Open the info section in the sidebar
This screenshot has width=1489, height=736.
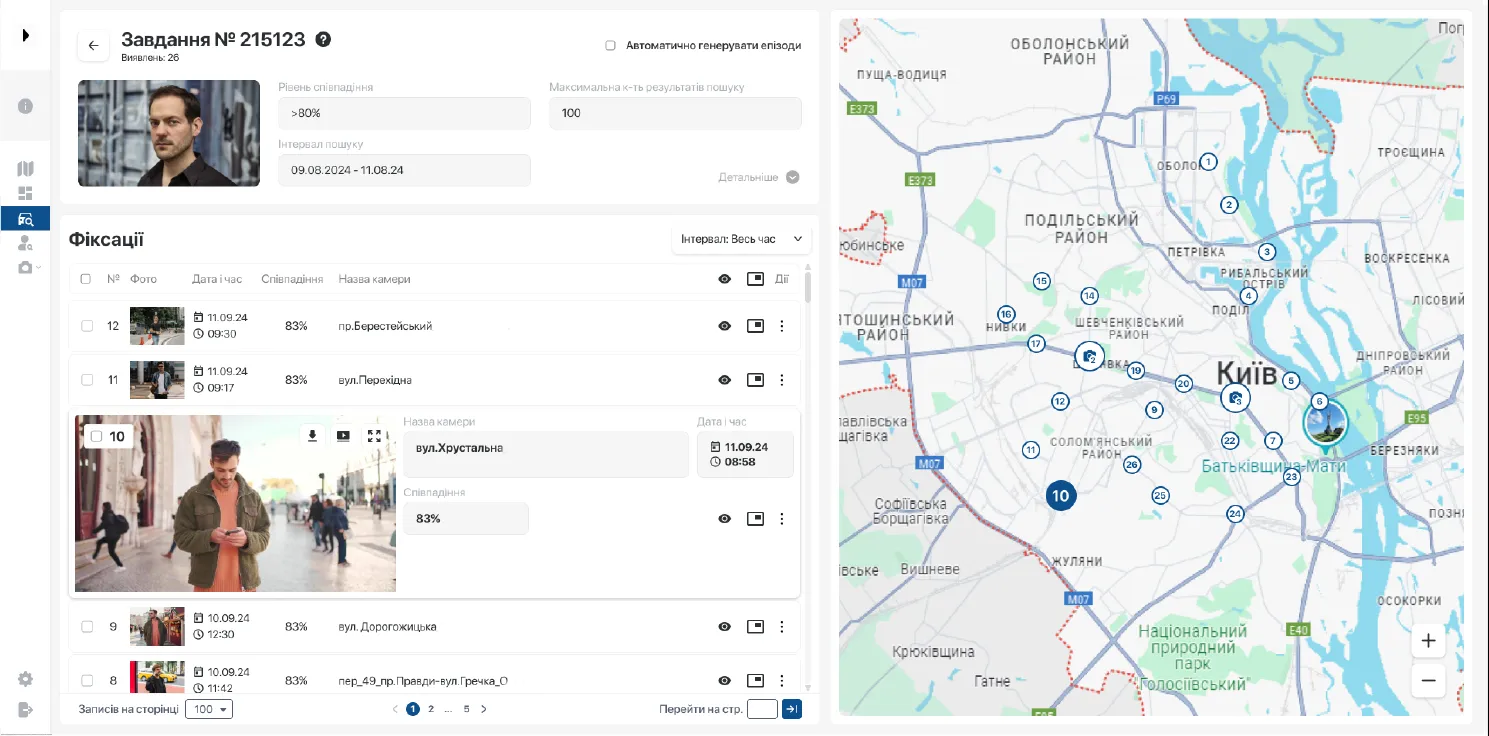pyautogui.click(x=25, y=106)
